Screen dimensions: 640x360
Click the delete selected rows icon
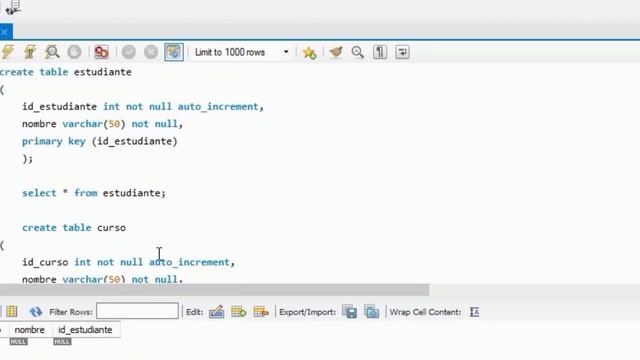click(261, 312)
